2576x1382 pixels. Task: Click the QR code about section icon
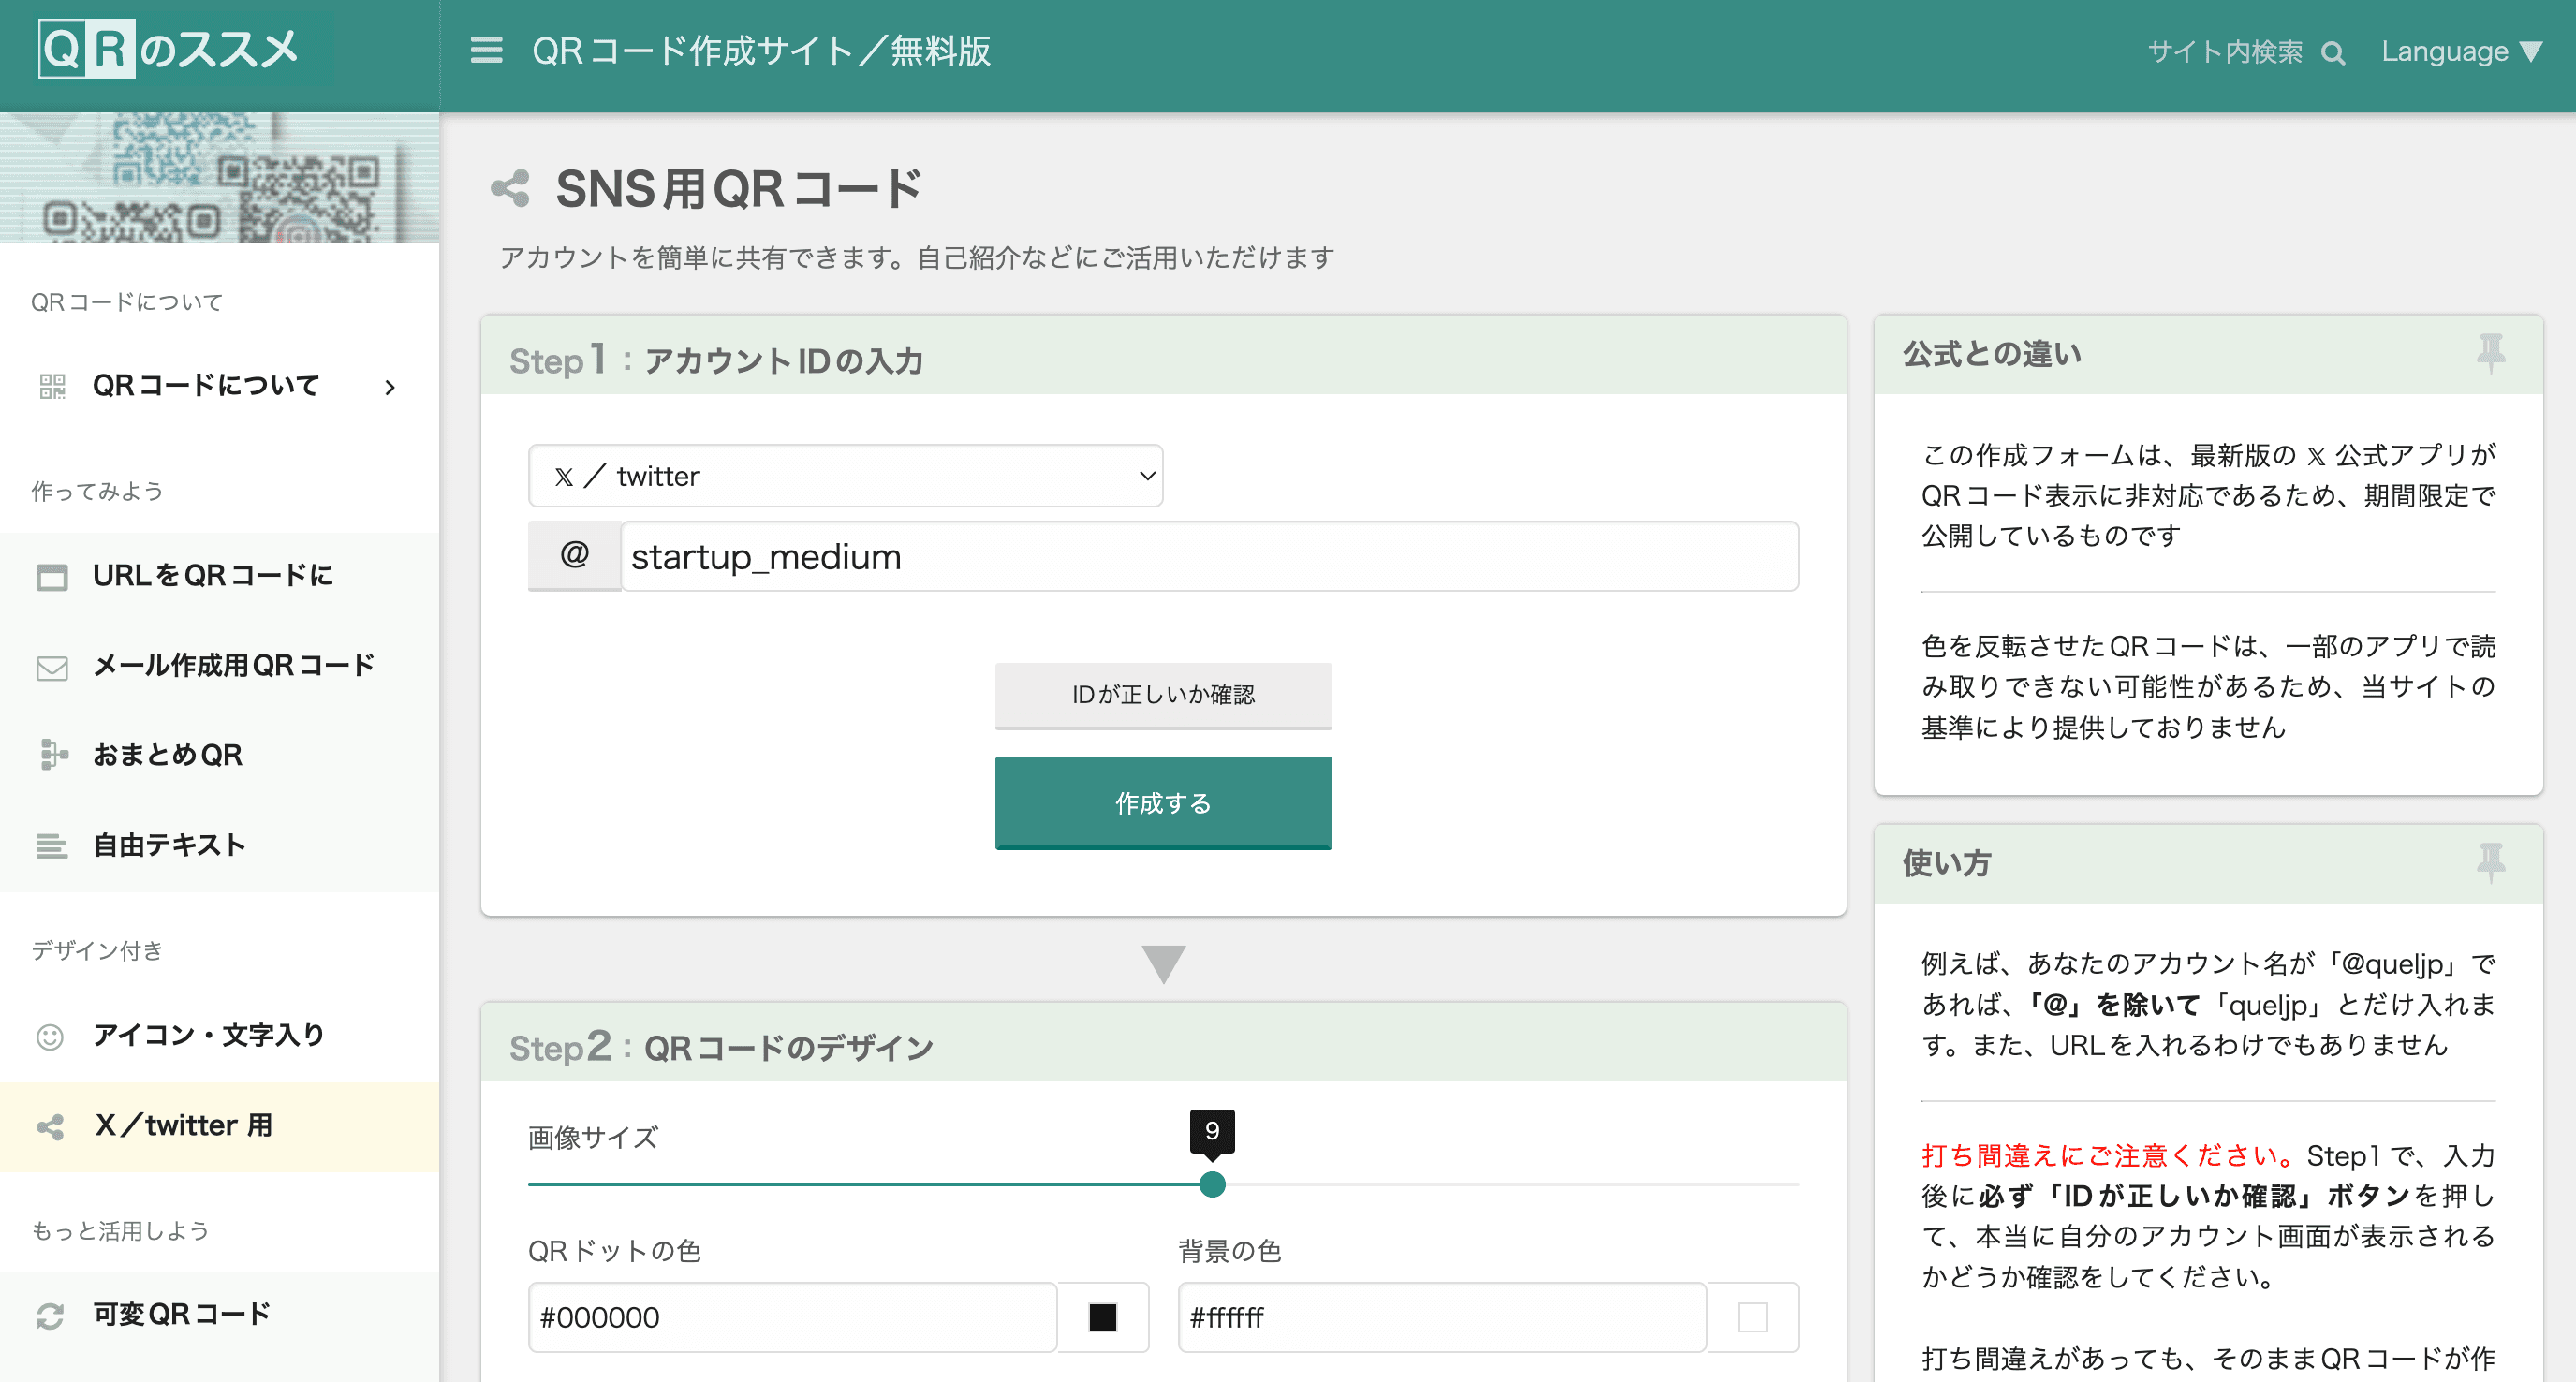coord(52,383)
